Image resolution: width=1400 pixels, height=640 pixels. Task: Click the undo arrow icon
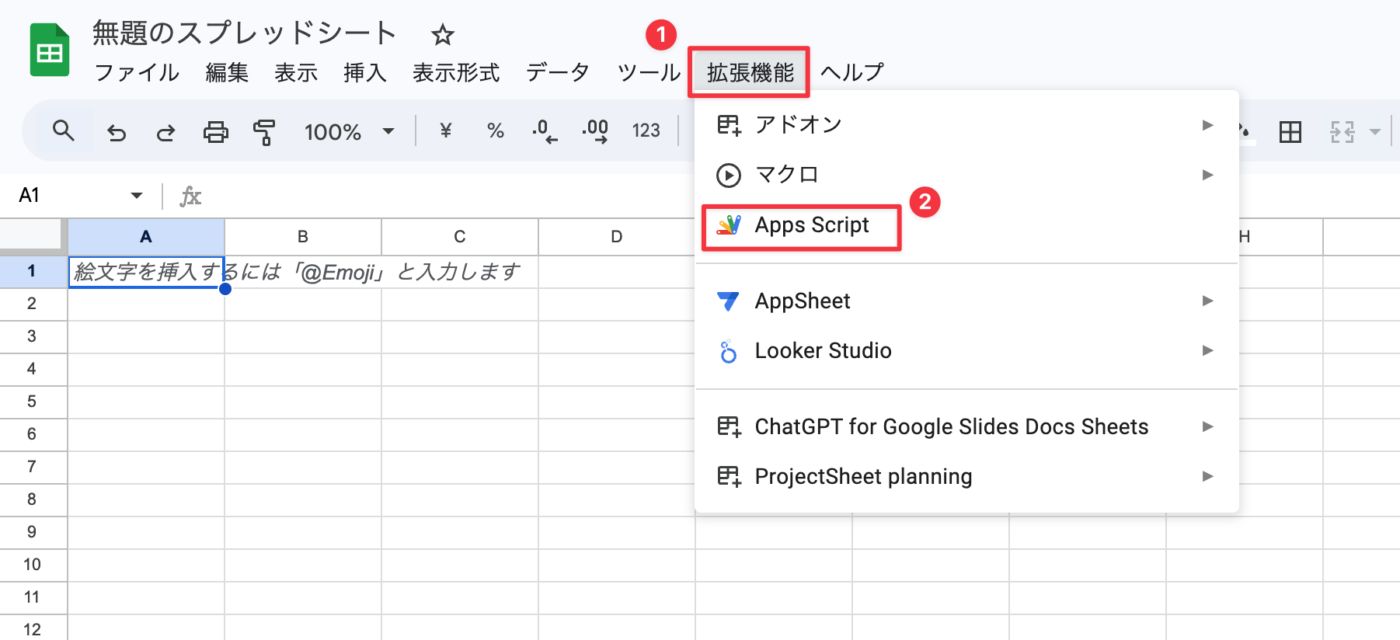click(117, 131)
